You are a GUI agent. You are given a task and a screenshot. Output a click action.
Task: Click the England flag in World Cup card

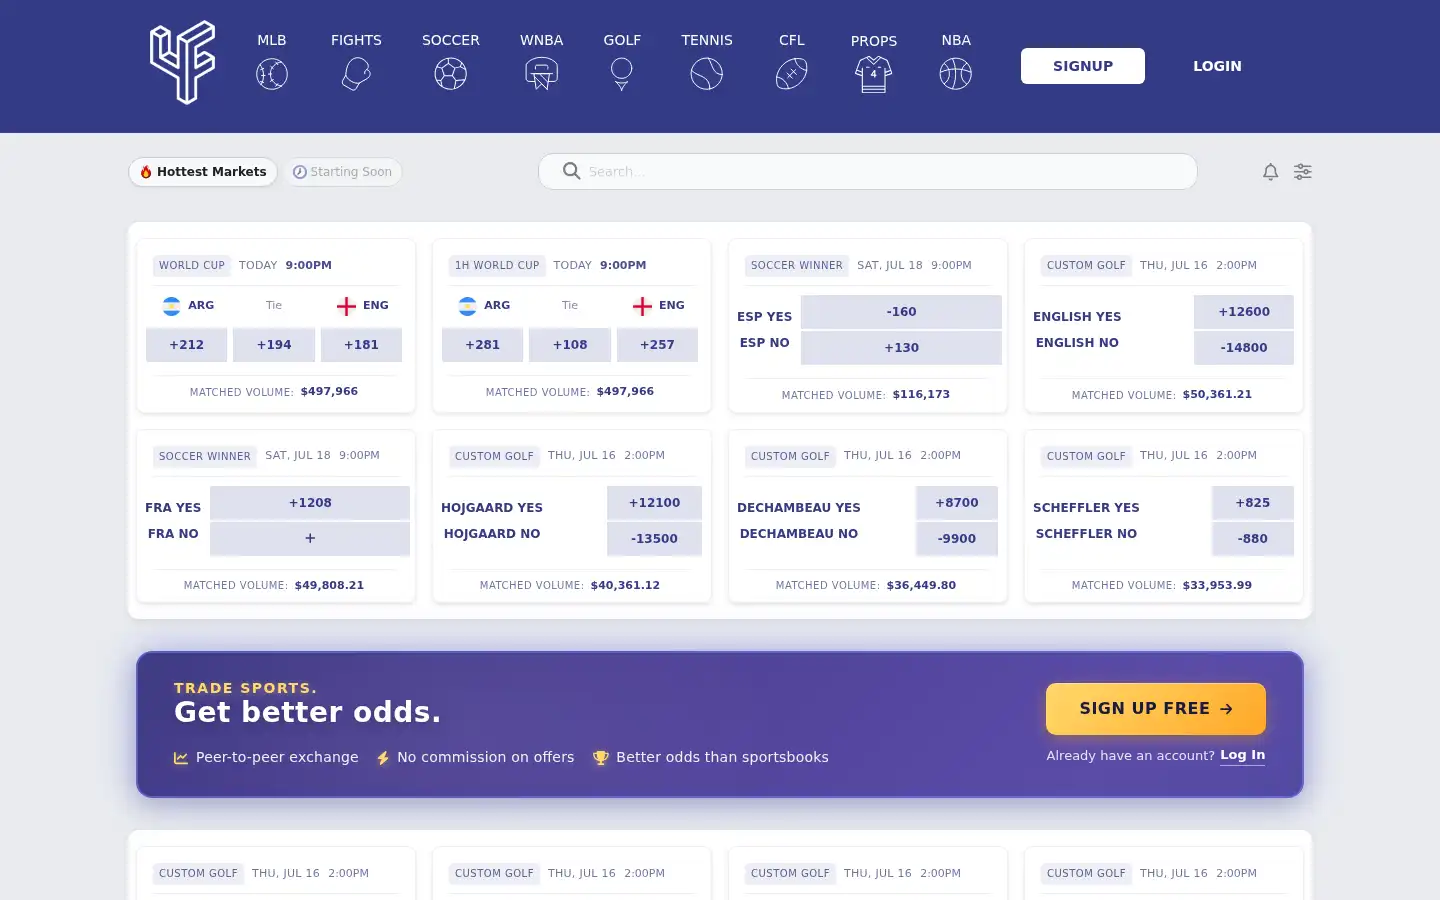(x=346, y=306)
